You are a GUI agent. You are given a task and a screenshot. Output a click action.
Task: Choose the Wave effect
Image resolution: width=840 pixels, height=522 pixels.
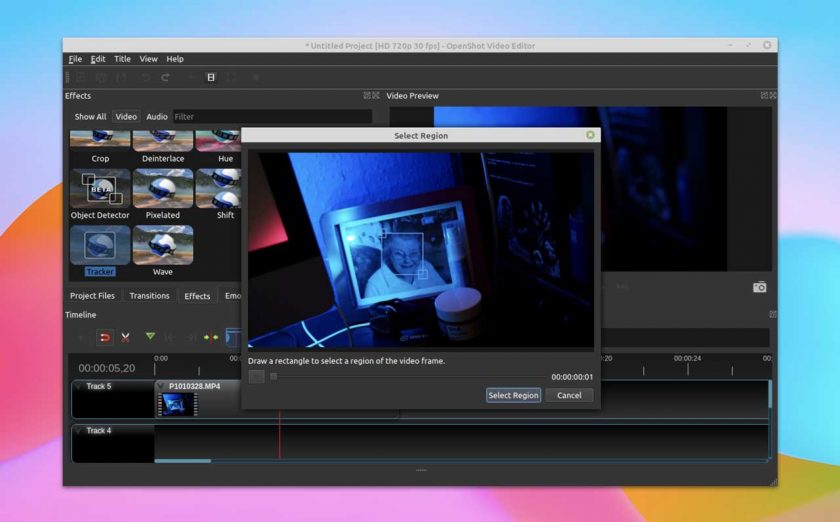(163, 245)
